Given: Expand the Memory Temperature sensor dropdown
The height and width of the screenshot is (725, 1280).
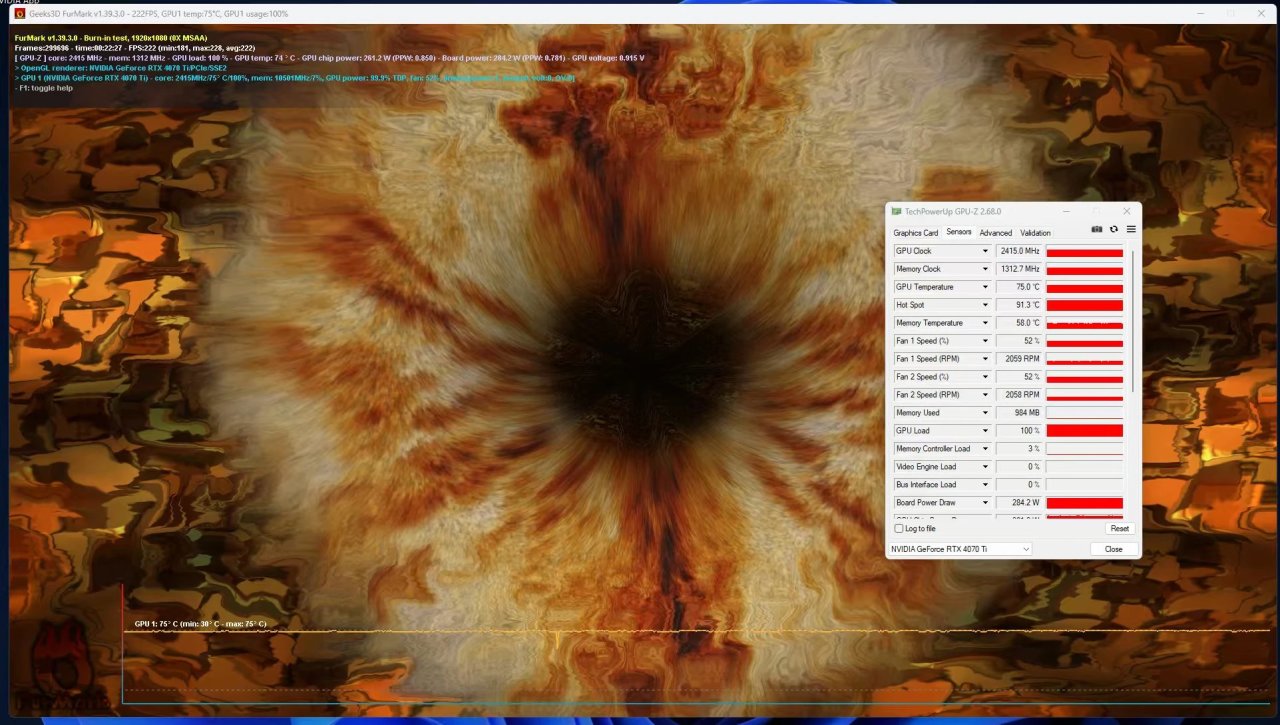Looking at the screenshot, I should pyautogui.click(x=985, y=323).
